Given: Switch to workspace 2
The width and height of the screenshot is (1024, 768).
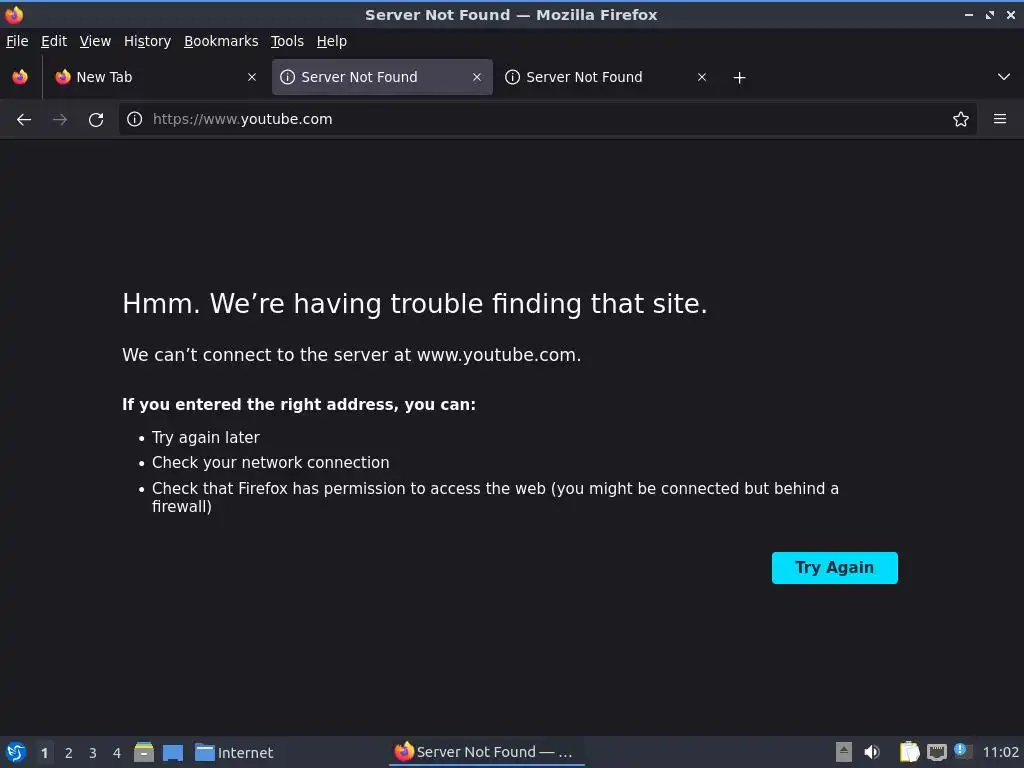Looking at the screenshot, I should [69, 753].
